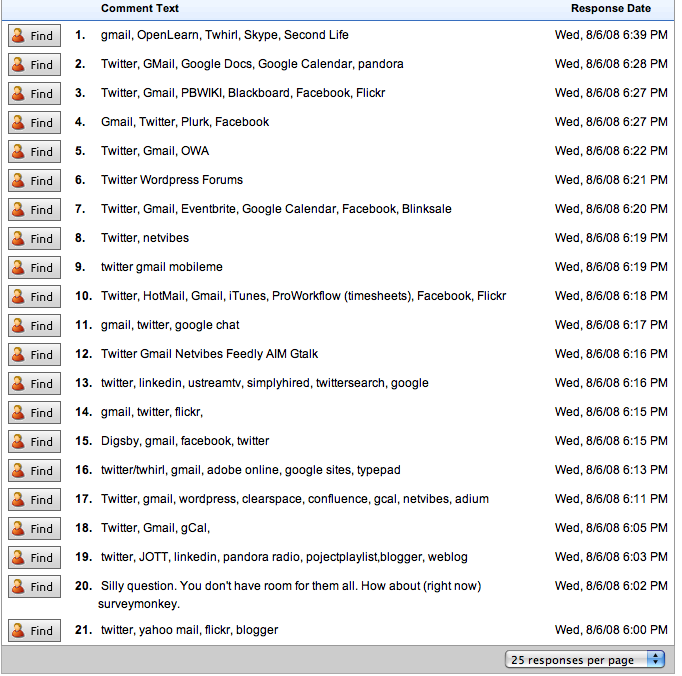The image size is (682, 676).
Task: Click Find beside twitter, yahoo mail, flickr, blogger
Action: click(34, 630)
